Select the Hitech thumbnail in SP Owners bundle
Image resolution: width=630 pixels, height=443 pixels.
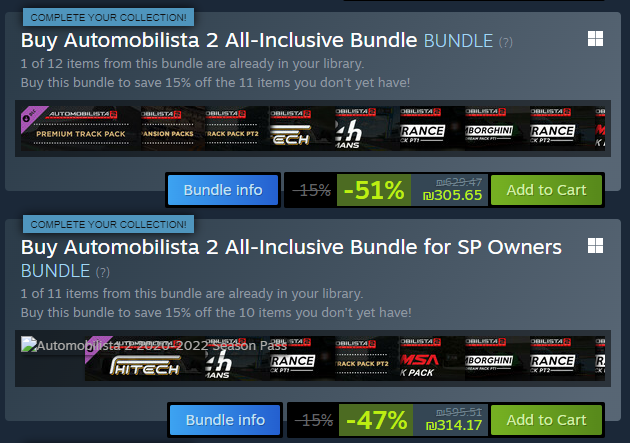coord(145,358)
